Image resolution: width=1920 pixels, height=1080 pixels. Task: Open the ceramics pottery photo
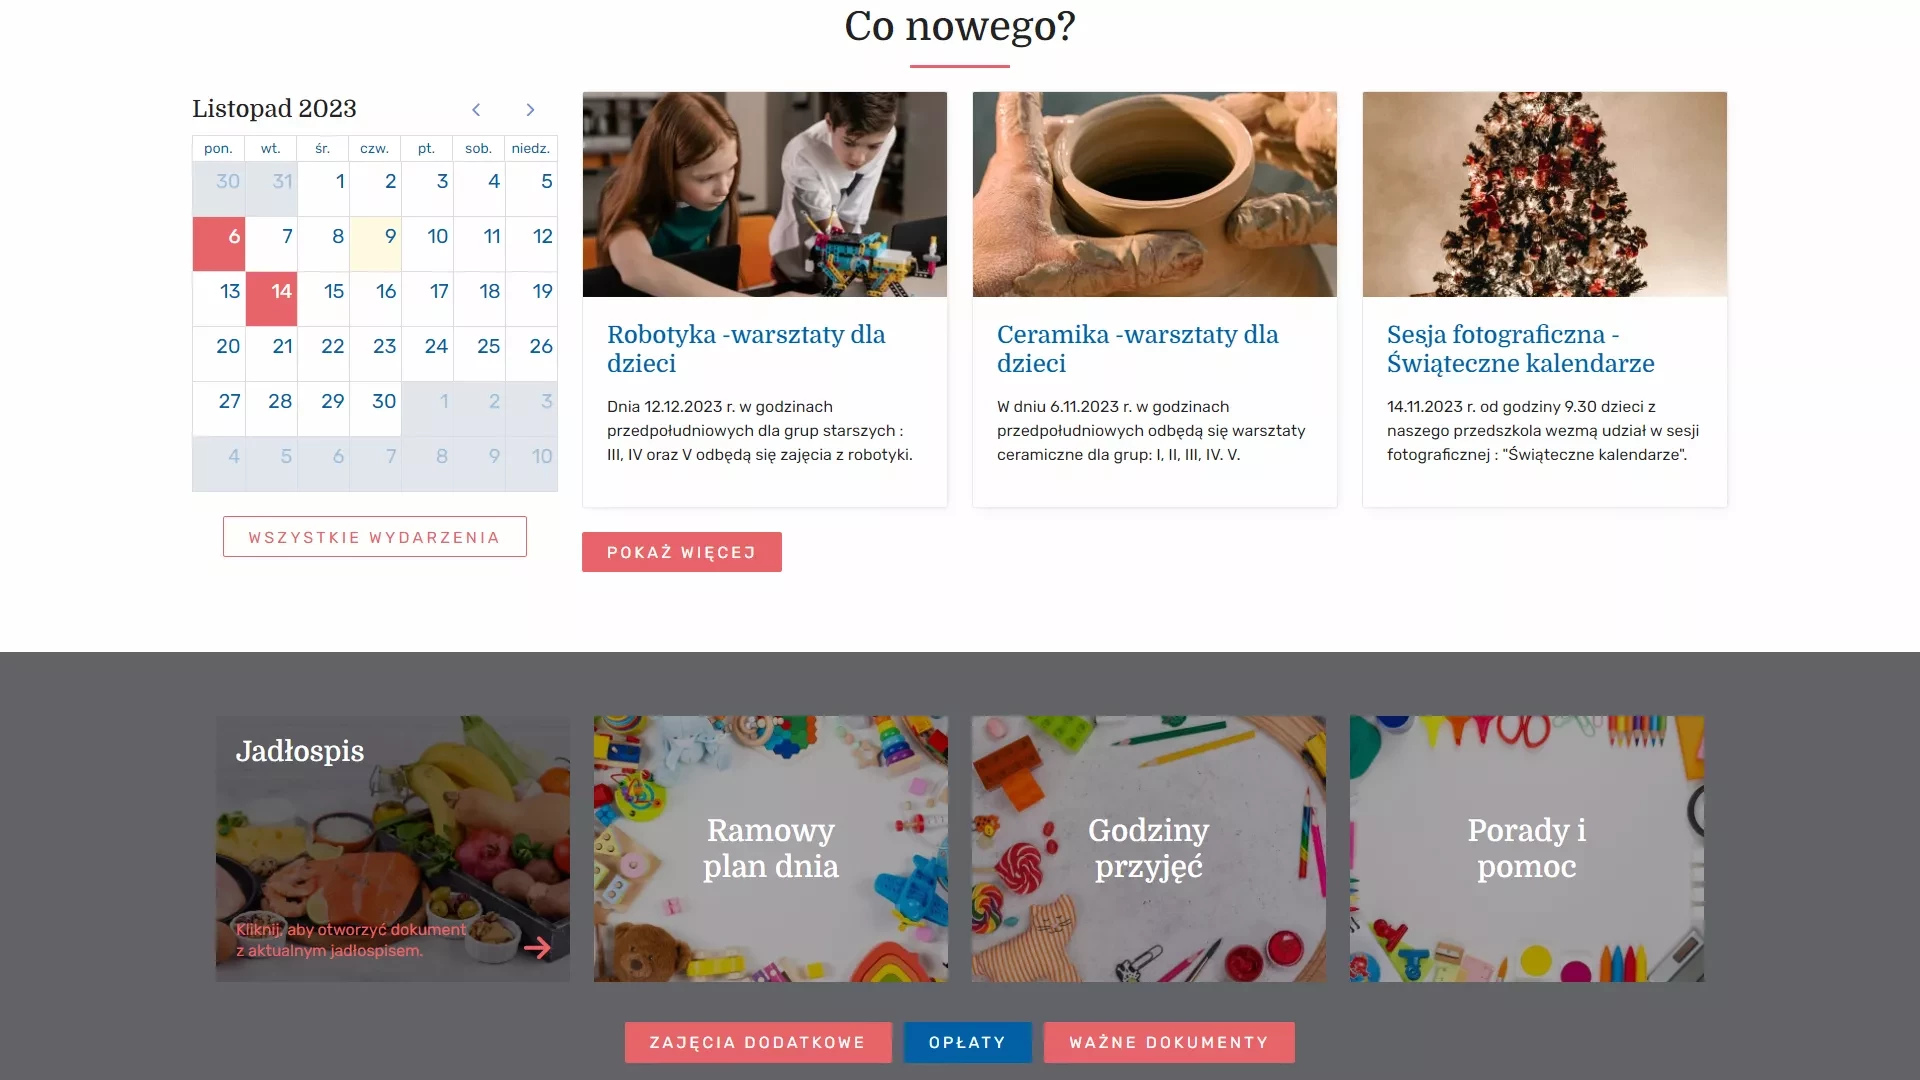click(x=1155, y=194)
